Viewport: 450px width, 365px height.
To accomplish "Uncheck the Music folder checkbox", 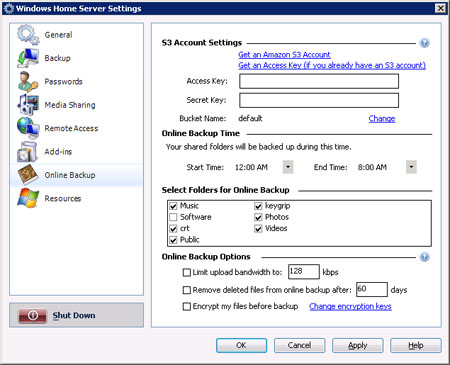I will (x=173, y=206).
